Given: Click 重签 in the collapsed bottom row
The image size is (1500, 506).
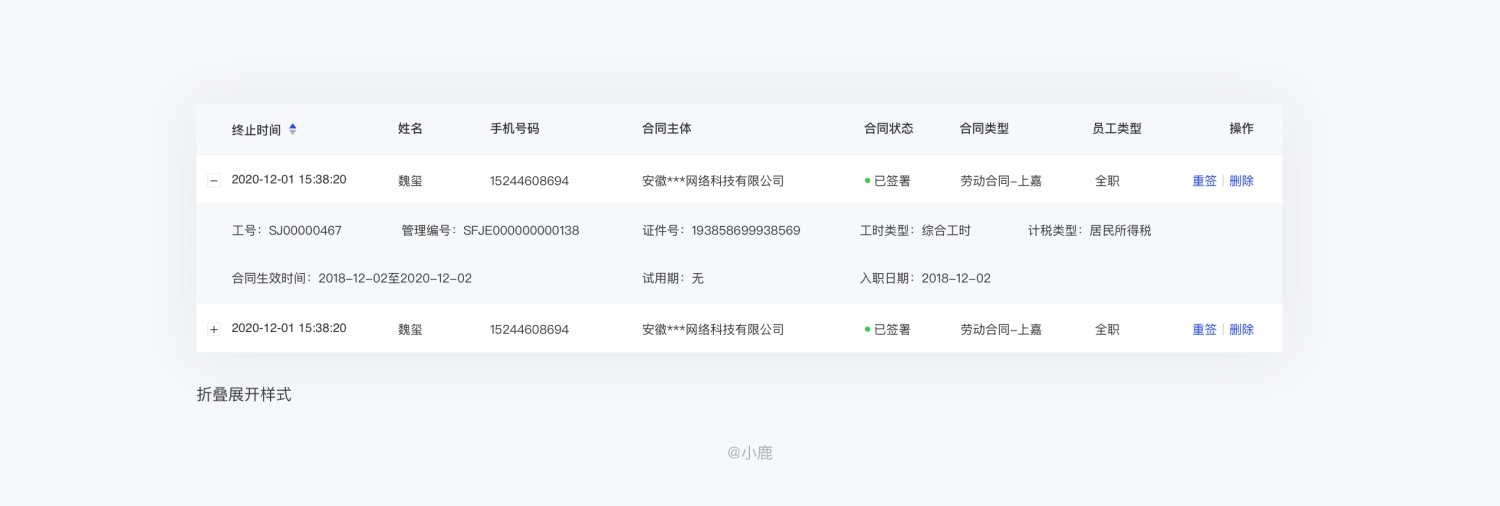Looking at the screenshot, I should click(1204, 329).
